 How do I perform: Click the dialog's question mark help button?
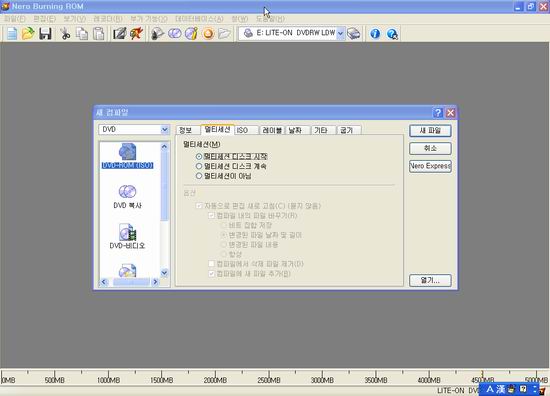438,113
